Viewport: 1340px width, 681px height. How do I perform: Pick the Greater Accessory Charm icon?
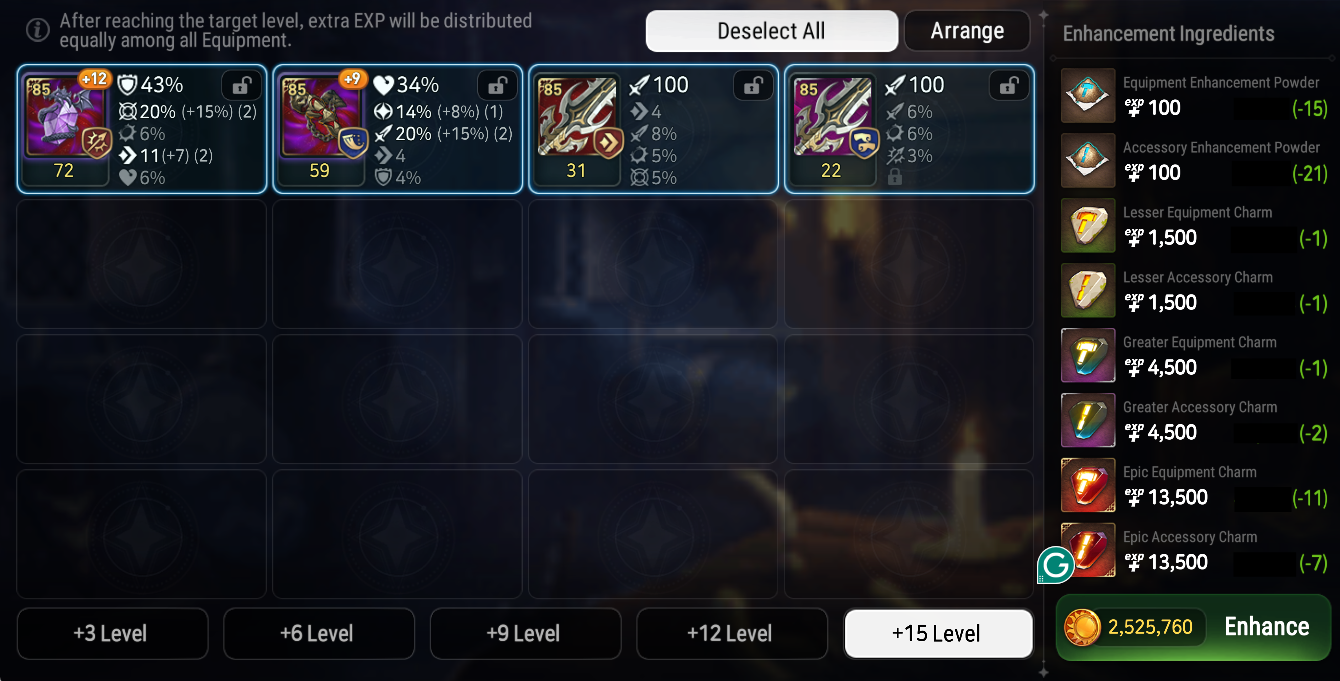point(1088,421)
